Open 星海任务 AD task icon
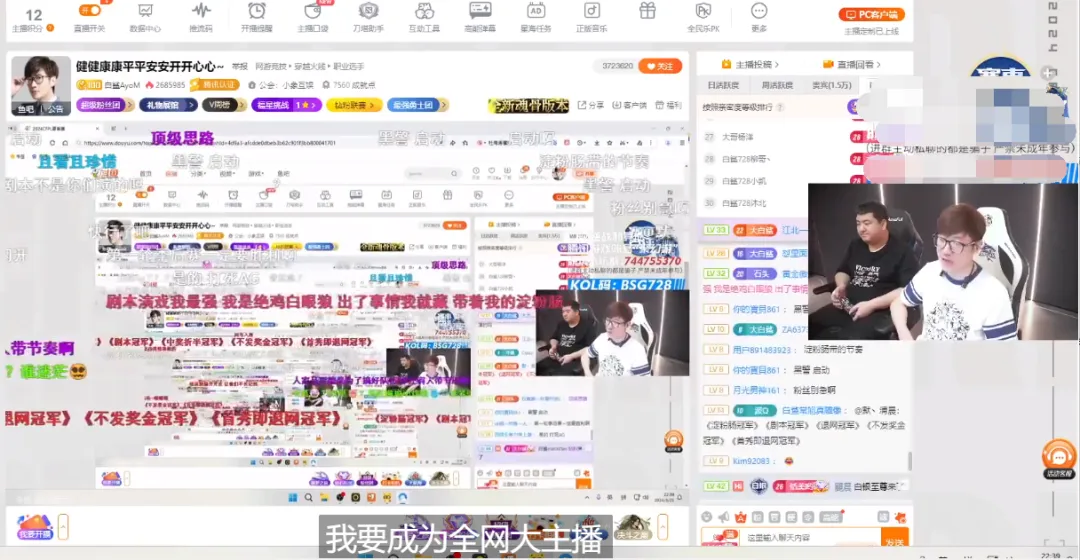The height and width of the screenshot is (560, 1080). [x=536, y=11]
